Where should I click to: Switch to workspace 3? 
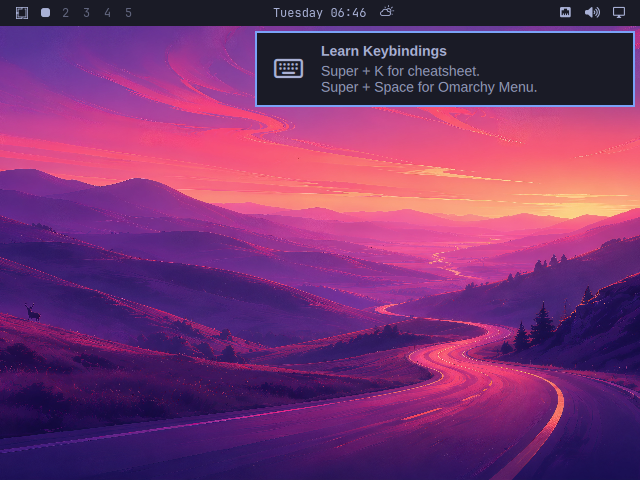(87, 13)
